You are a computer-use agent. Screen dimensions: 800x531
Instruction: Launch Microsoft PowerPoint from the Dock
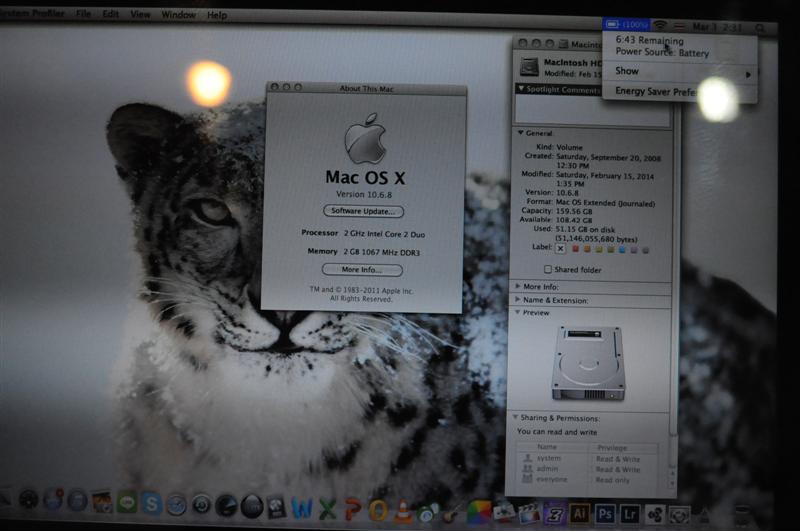point(353,509)
